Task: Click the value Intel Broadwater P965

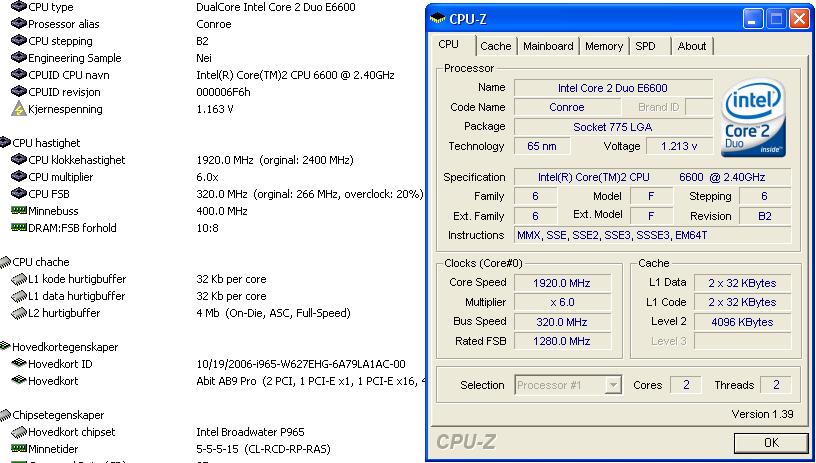Action: point(250,432)
